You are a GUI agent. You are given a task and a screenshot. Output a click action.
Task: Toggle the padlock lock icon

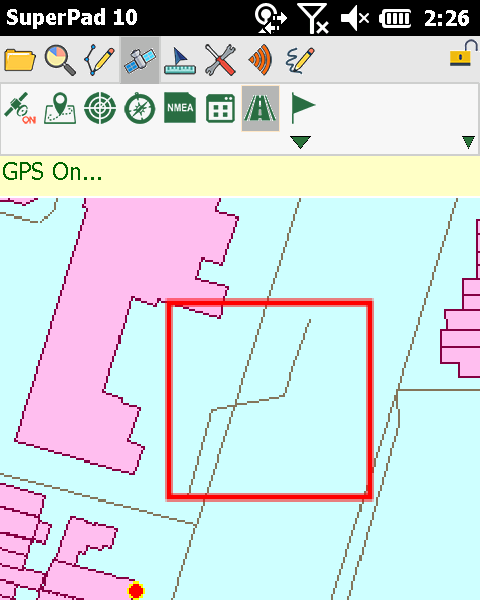tap(463, 54)
